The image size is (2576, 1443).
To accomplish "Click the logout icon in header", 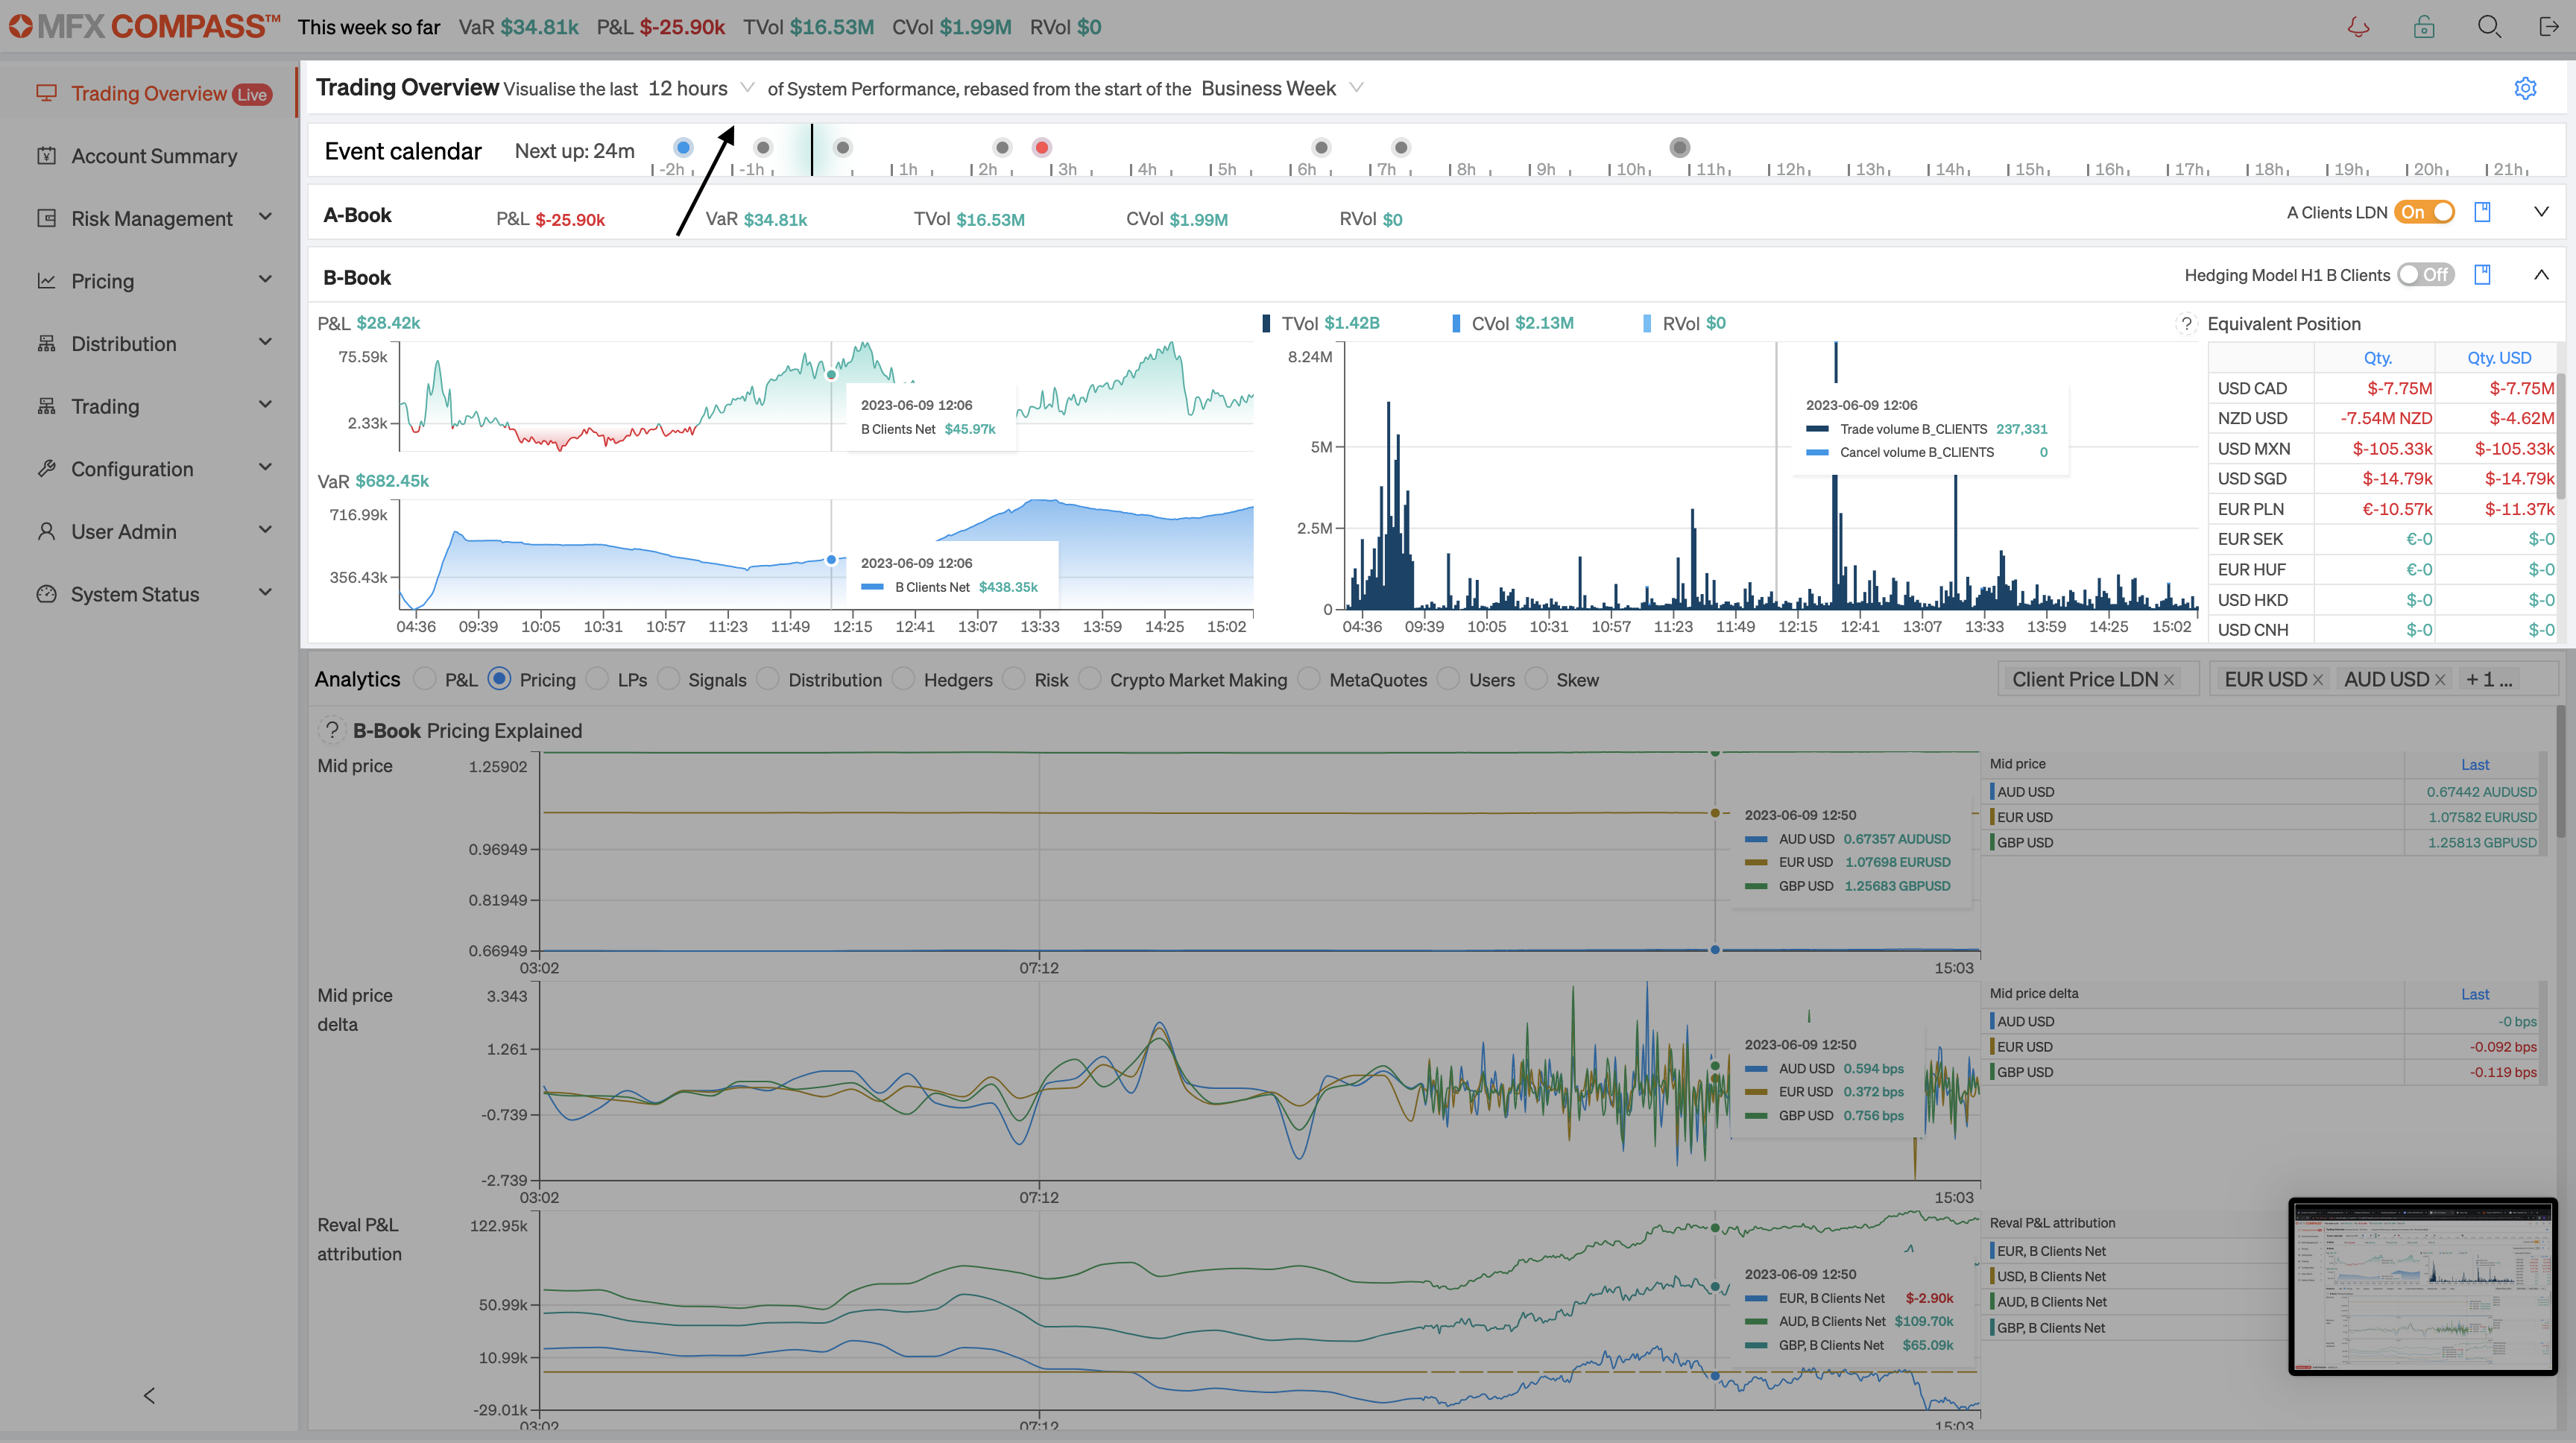I will point(2549,27).
